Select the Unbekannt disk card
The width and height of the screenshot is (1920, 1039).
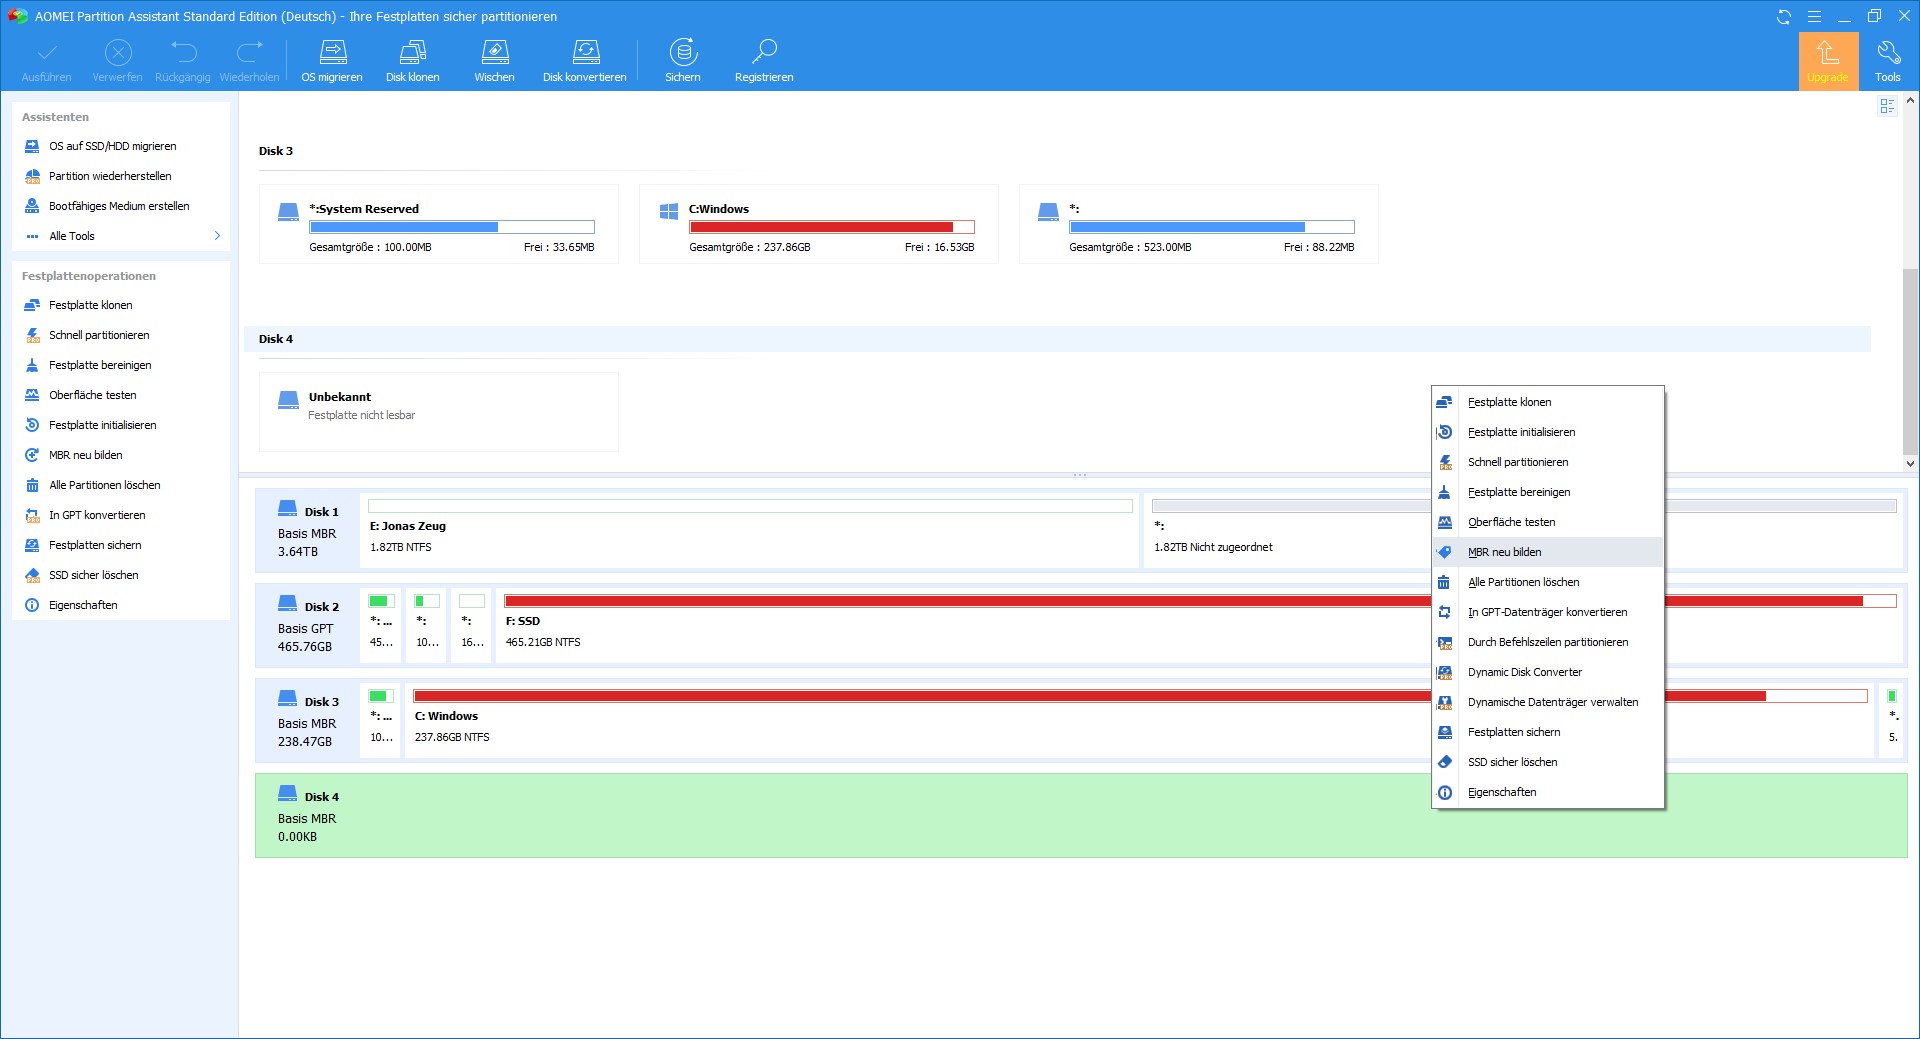439,412
